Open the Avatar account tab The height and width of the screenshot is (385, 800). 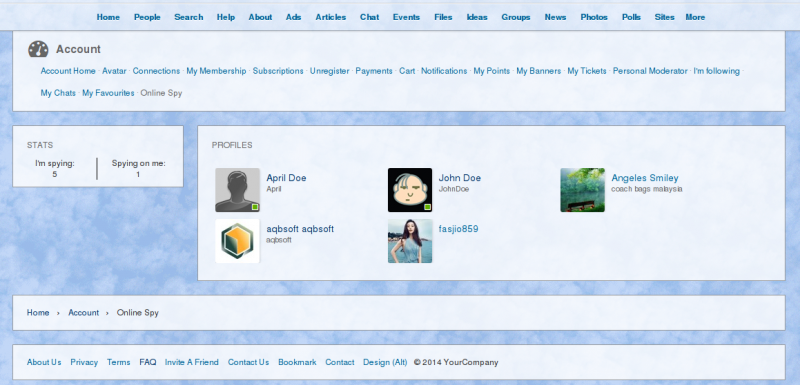(114, 71)
